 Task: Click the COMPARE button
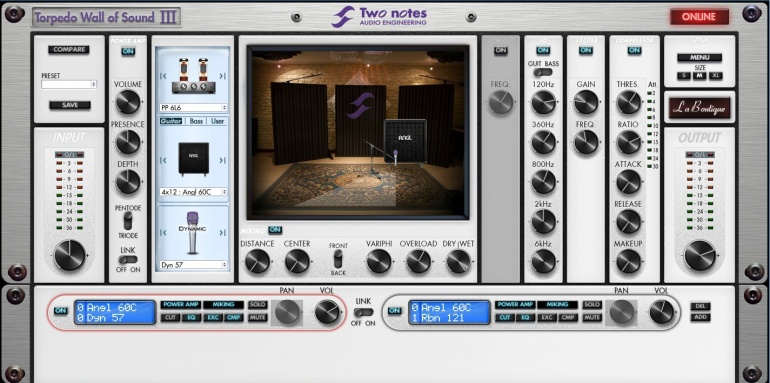pyautogui.click(x=69, y=50)
